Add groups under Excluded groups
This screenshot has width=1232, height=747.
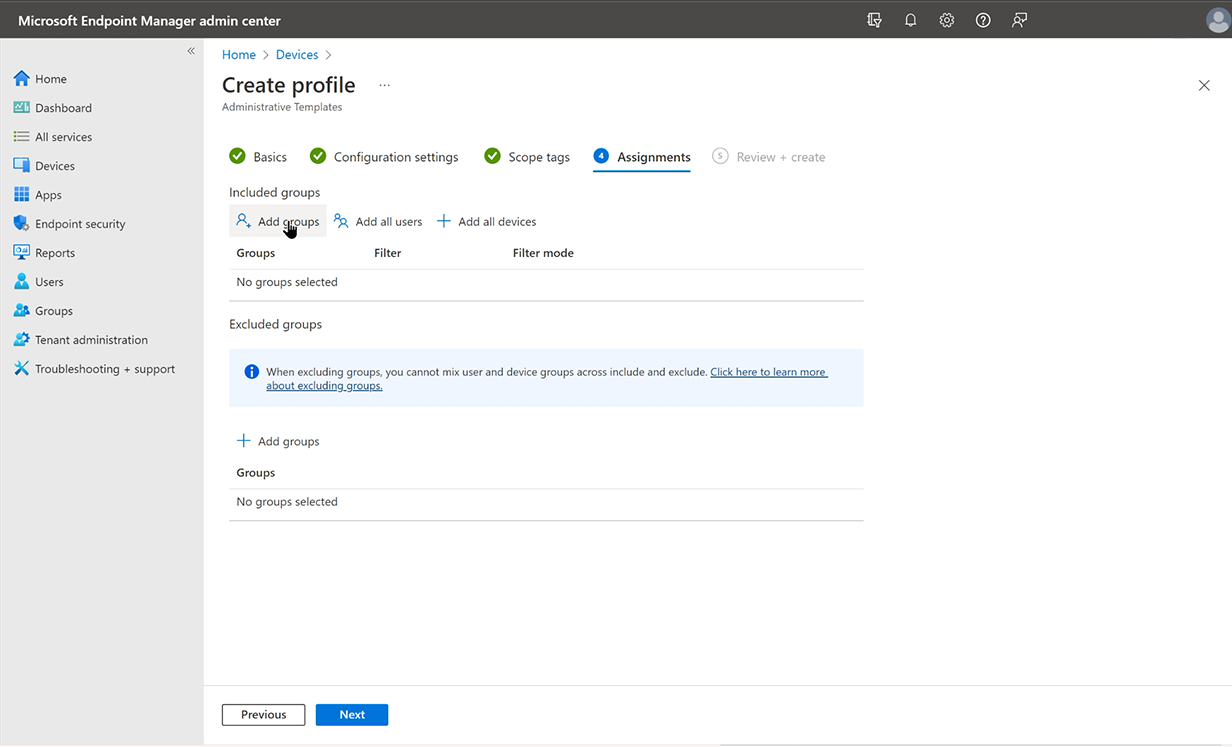(278, 441)
